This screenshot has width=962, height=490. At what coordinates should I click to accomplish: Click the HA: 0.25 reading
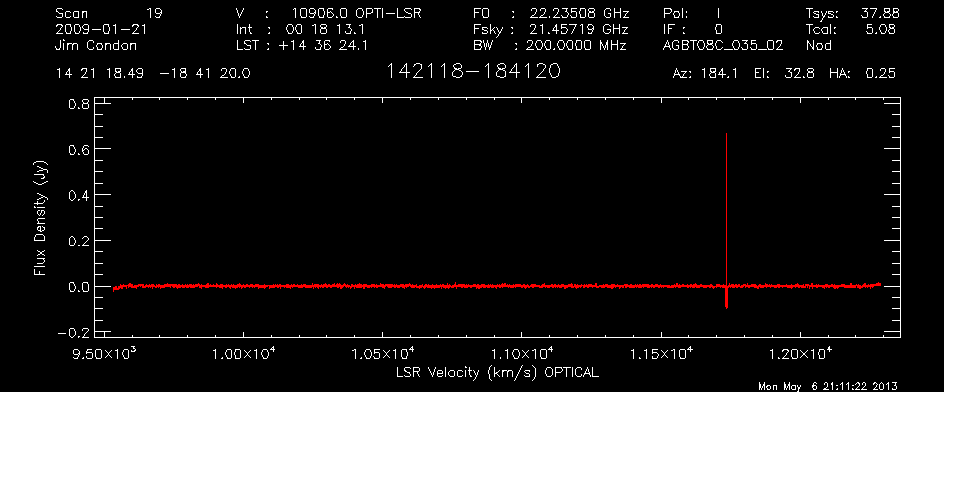point(862,74)
